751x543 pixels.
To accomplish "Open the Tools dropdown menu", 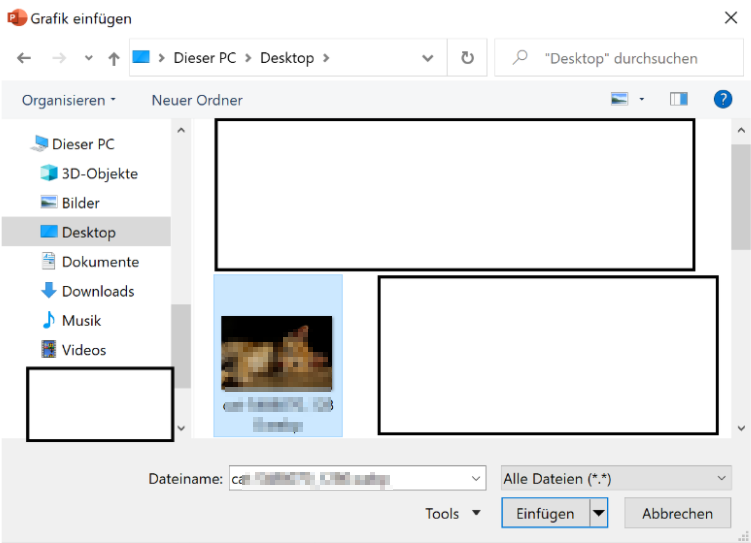I will pos(453,513).
